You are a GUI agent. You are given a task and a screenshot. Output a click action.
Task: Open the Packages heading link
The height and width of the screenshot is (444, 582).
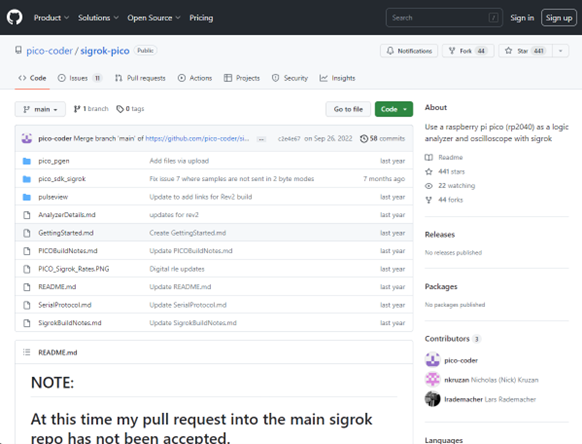(x=441, y=287)
